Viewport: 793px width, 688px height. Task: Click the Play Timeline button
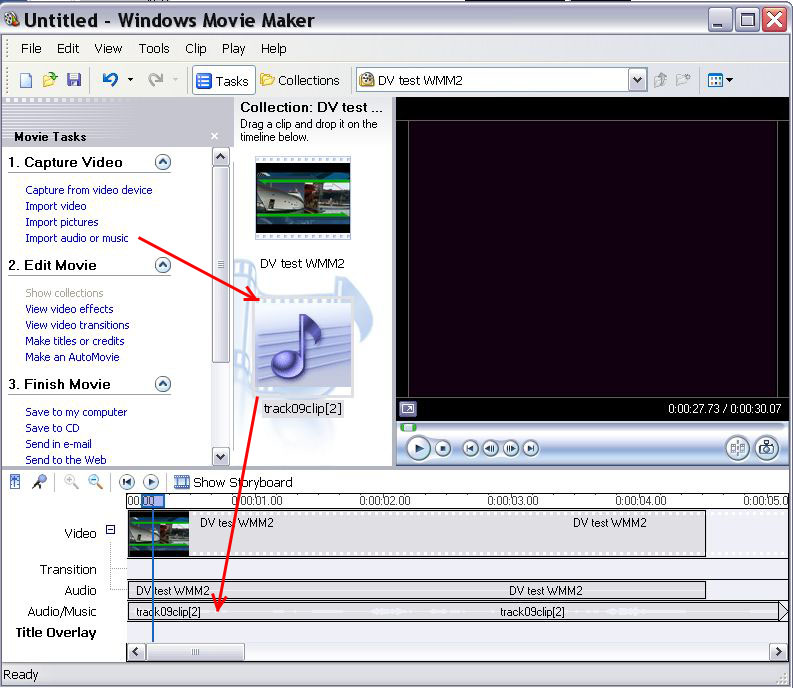point(151,482)
